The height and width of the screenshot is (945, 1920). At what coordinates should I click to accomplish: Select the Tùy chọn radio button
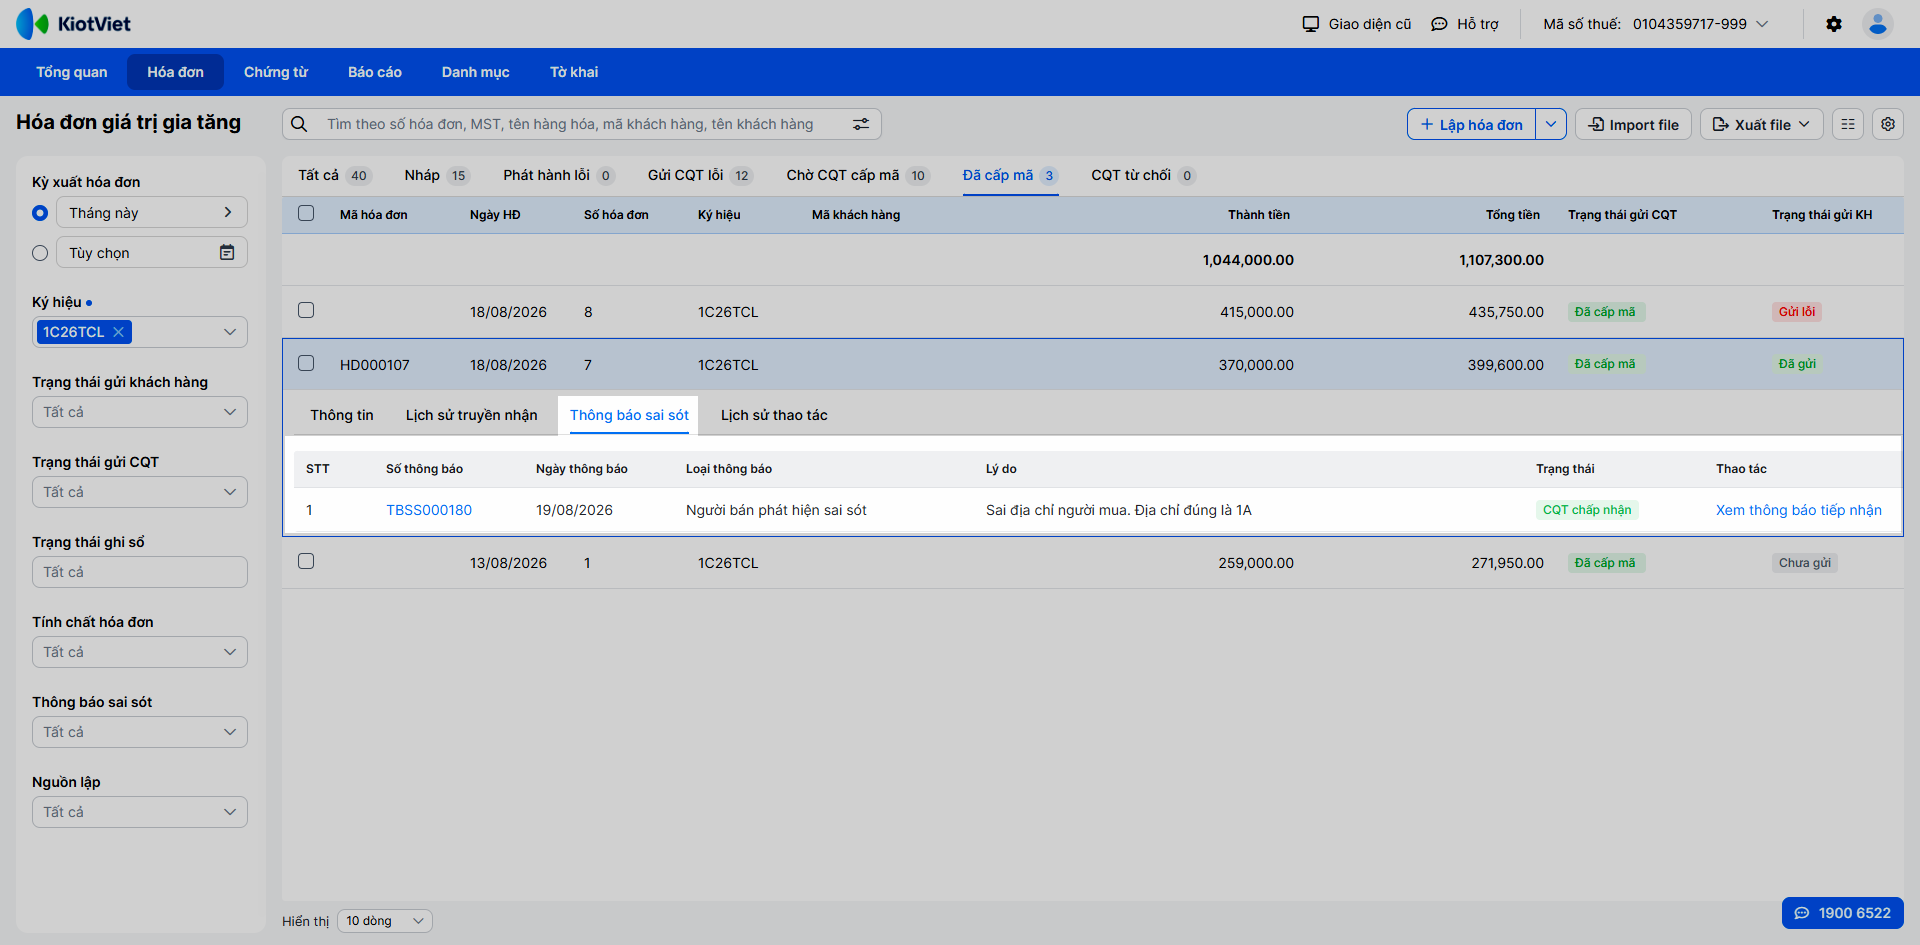(x=40, y=253)
